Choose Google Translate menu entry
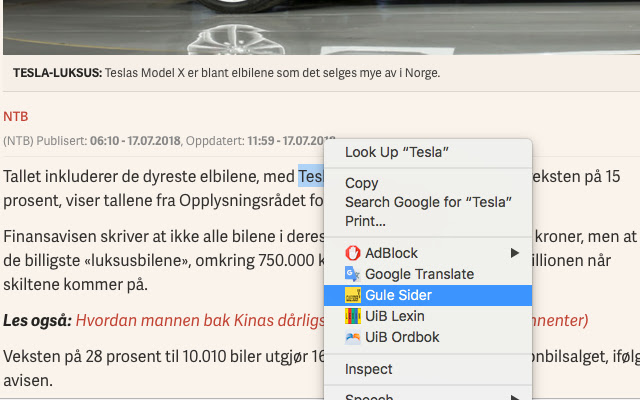Image resolution: width=640 pixels, height=400 pixels. pyautogui.click(x=428, y=274)
